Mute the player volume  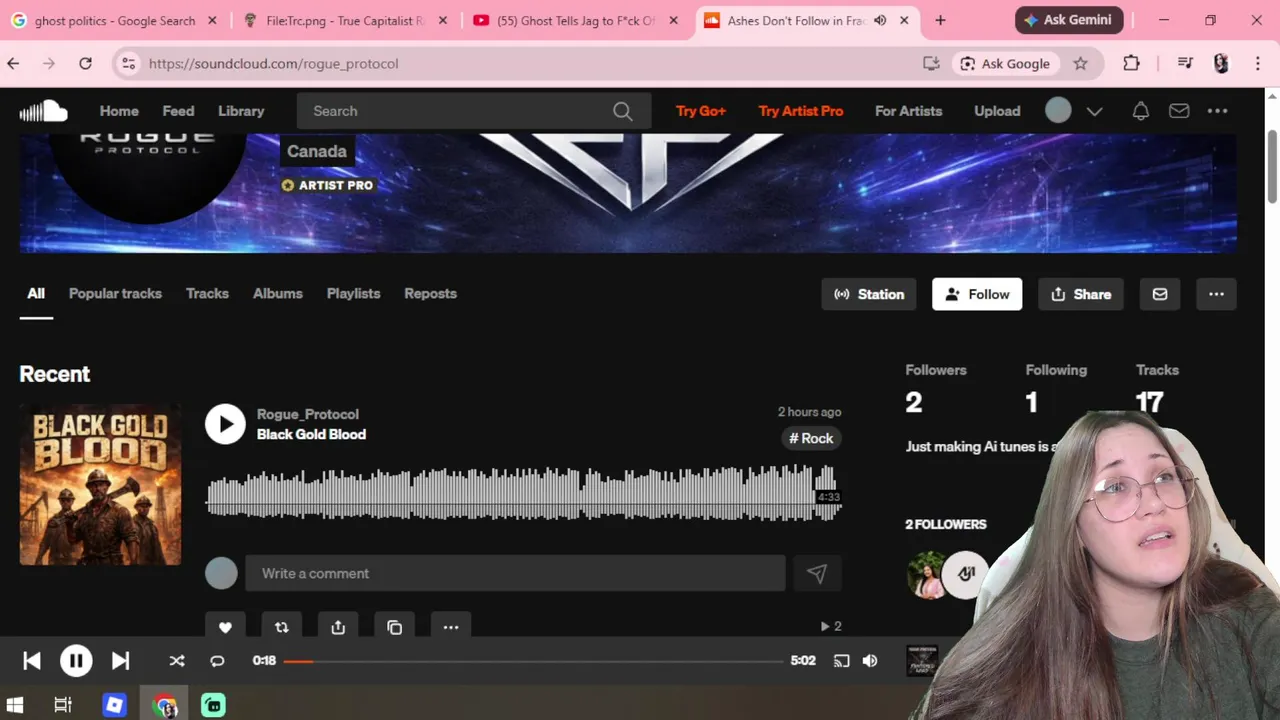tap(870, 660)
